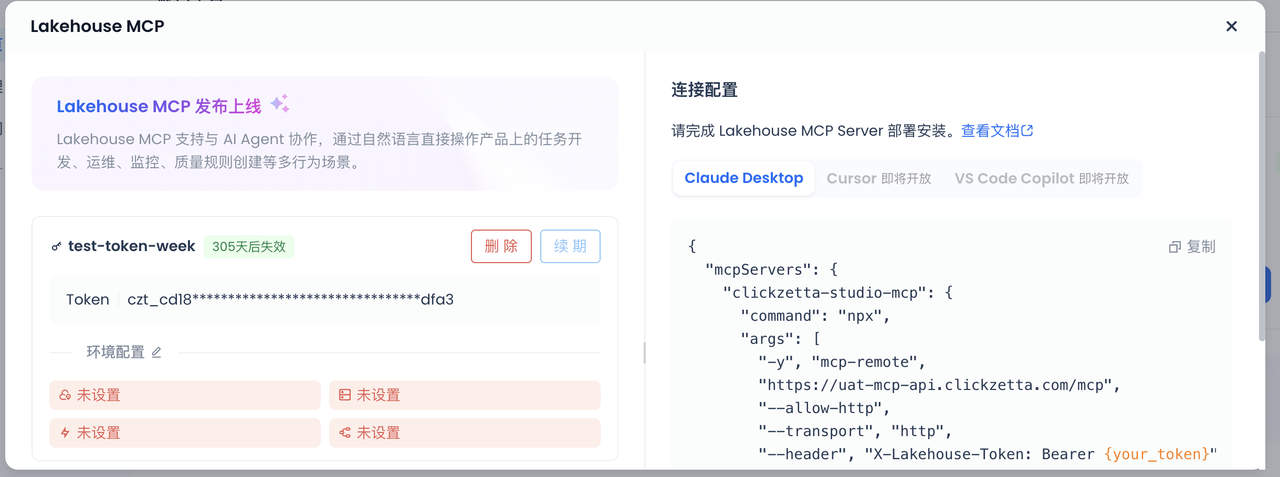Screen dimensions: 1280x477
Task: Click the lightning bolt icon in the unset field
Action: click(x=65, y=433)
